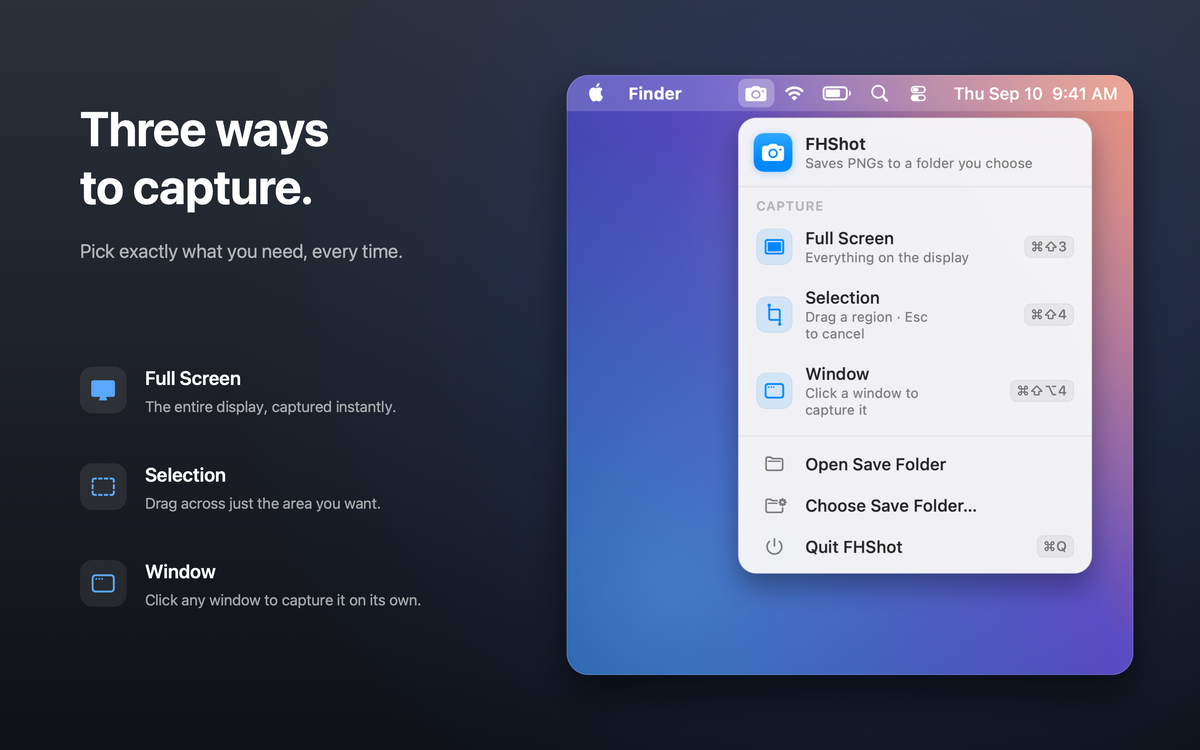Click the power icon beside Quit FHShot

coord(774,547)
